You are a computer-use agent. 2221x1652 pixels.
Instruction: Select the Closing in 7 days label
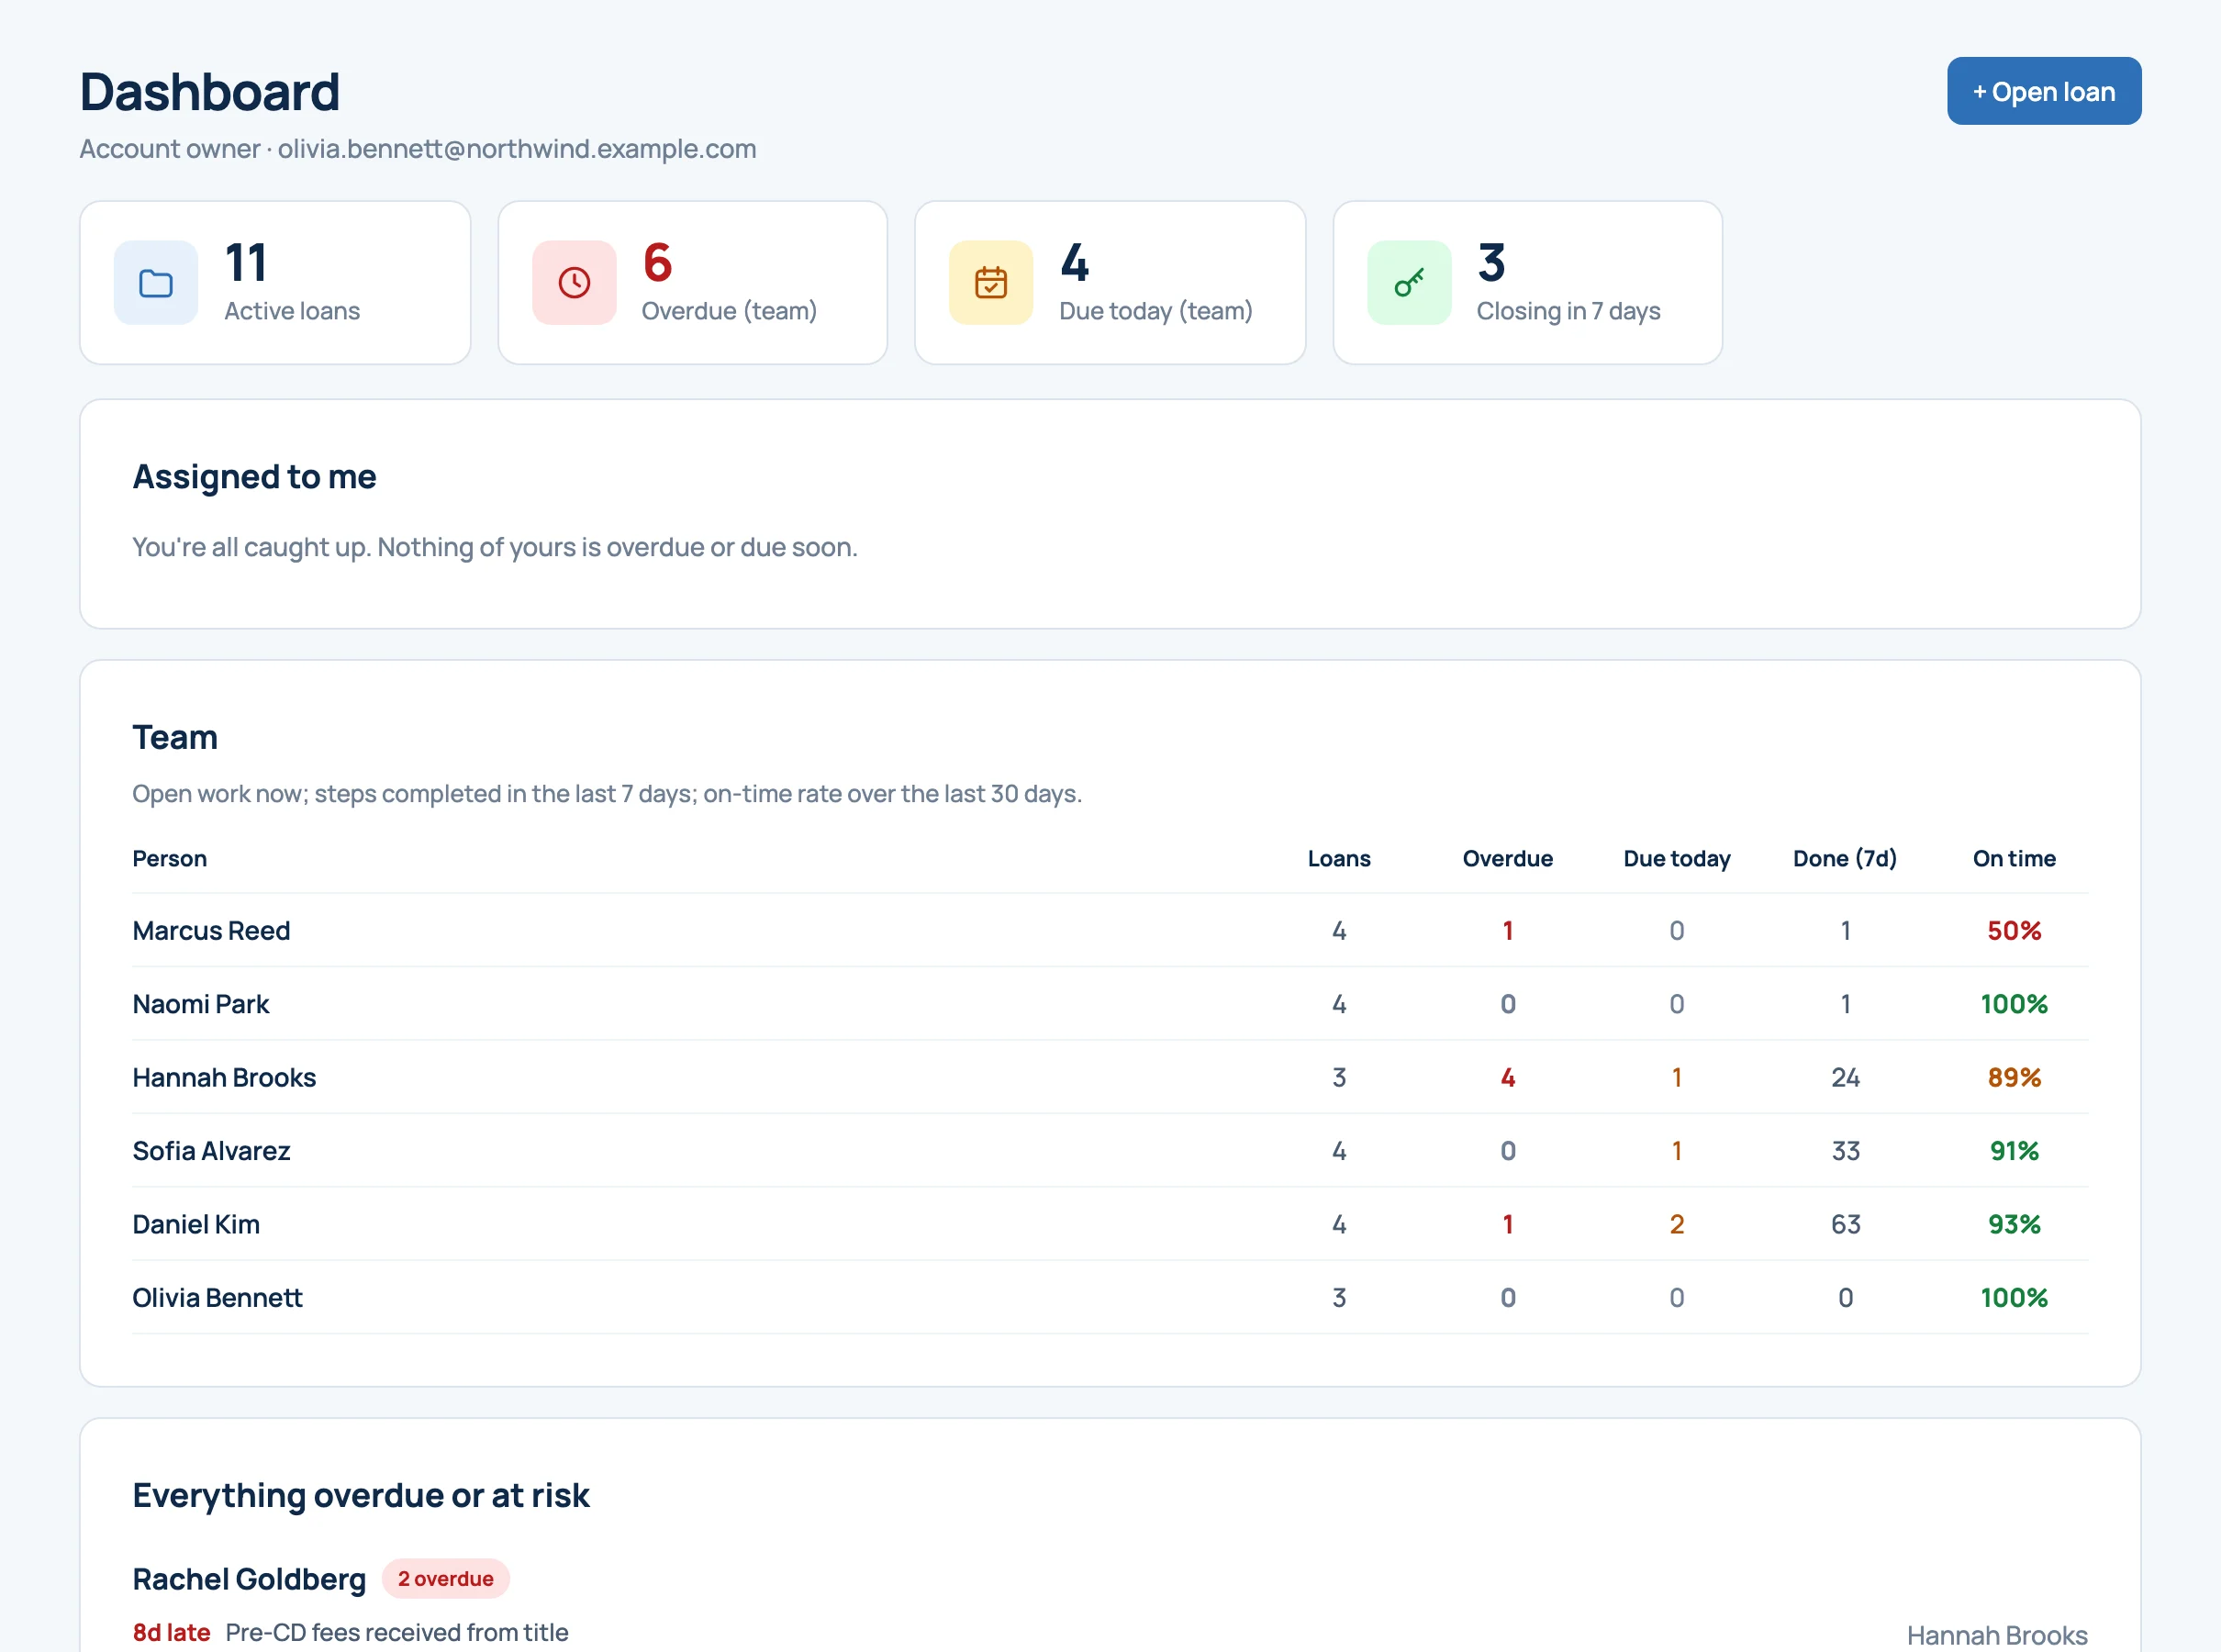click(1568, 311)
